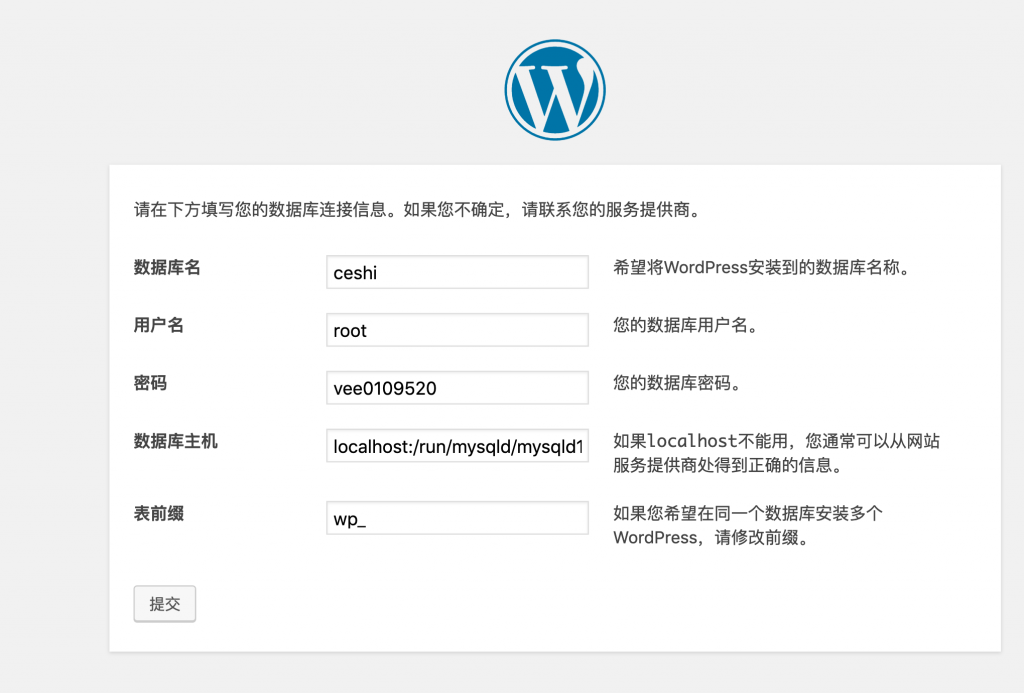Click the 用户名 label
The height and width of the screenshot is (693, 1024).
coord(159,325)
